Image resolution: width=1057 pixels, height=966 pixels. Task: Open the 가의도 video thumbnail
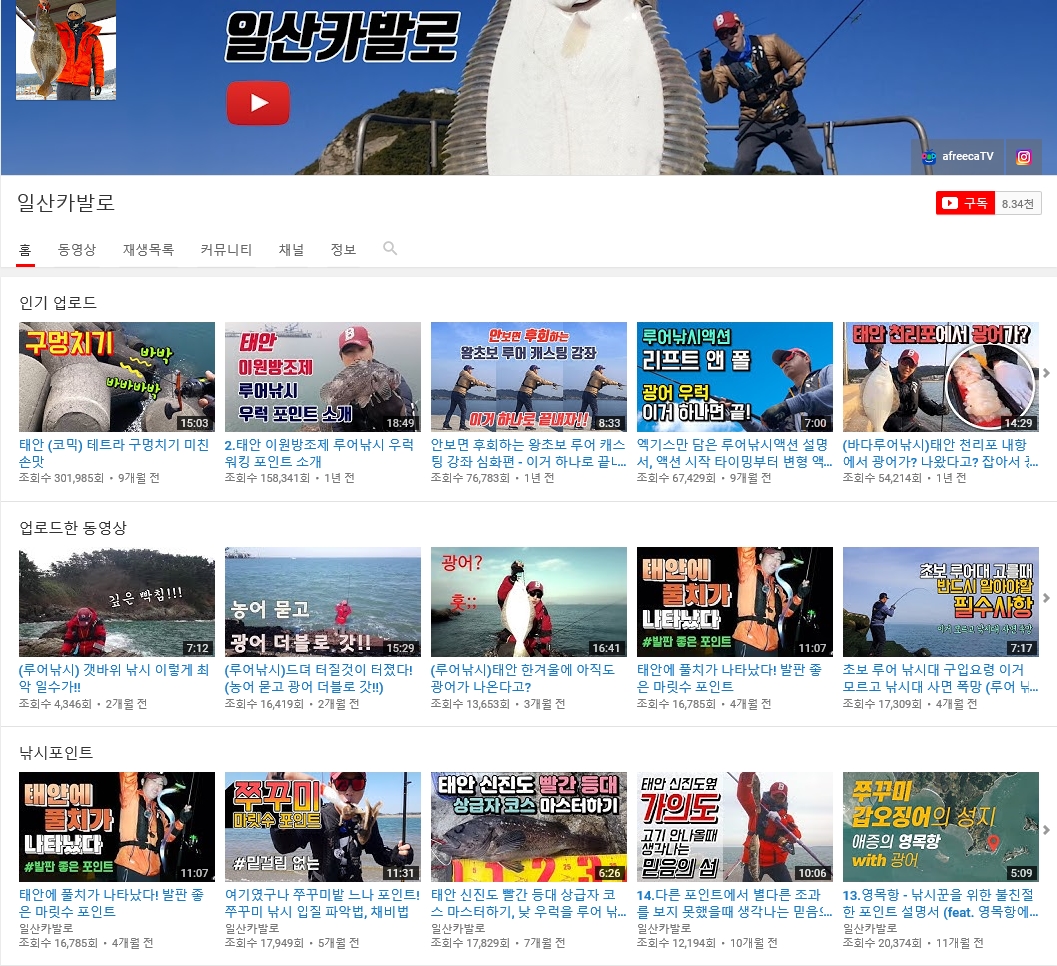tap(734, 826)
